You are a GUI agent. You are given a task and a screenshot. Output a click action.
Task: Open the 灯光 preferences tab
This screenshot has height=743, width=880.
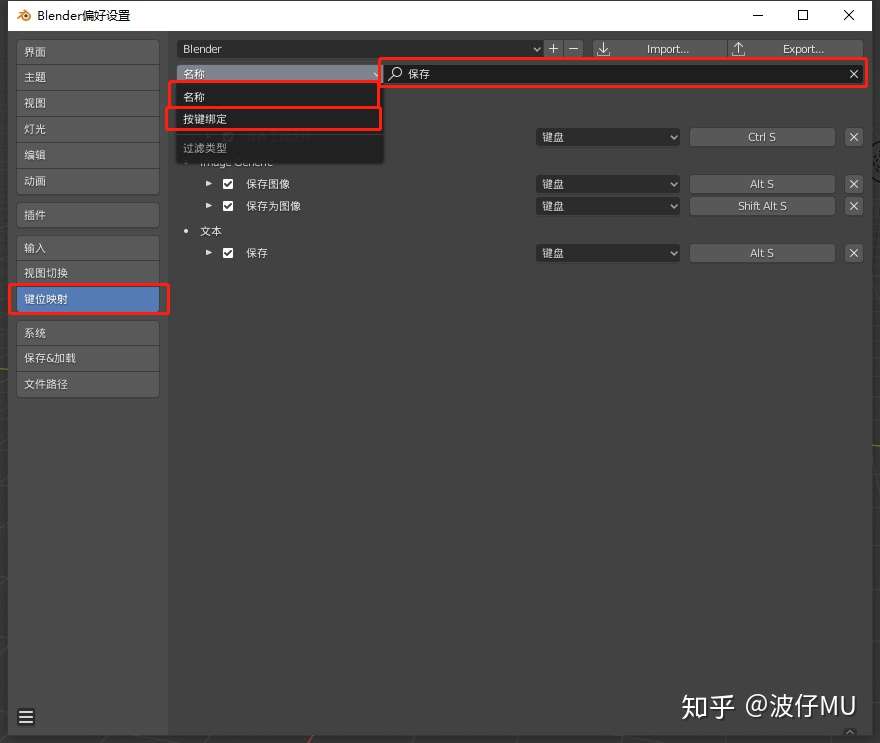(x=88, y=129)
